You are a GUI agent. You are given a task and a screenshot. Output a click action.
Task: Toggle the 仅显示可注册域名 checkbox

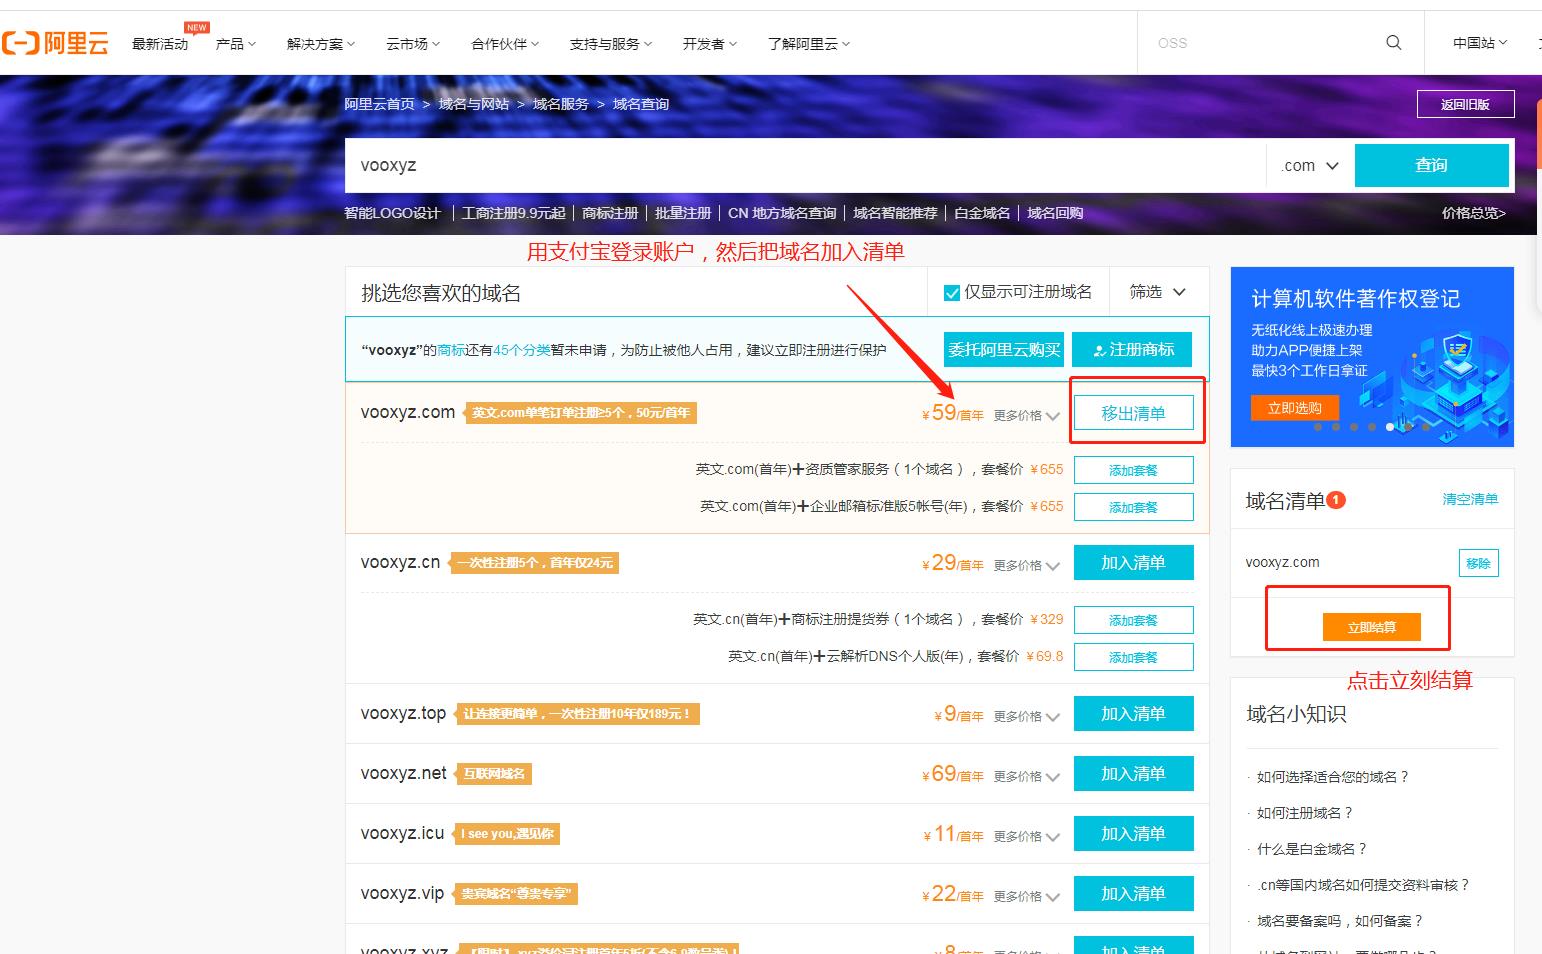pyautogui.click(x=950, y=291)
